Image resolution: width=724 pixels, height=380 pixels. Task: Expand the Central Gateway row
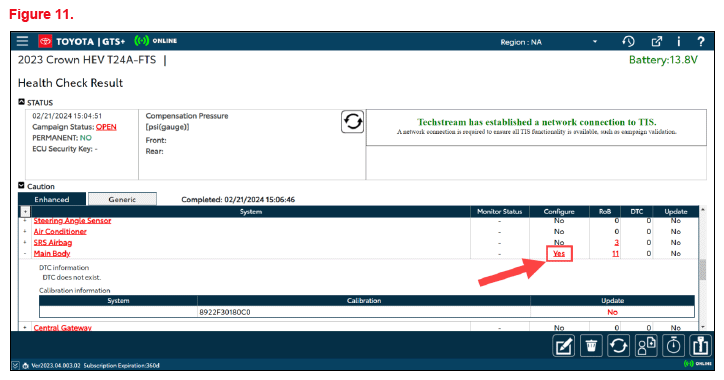[x=25, y=327]
